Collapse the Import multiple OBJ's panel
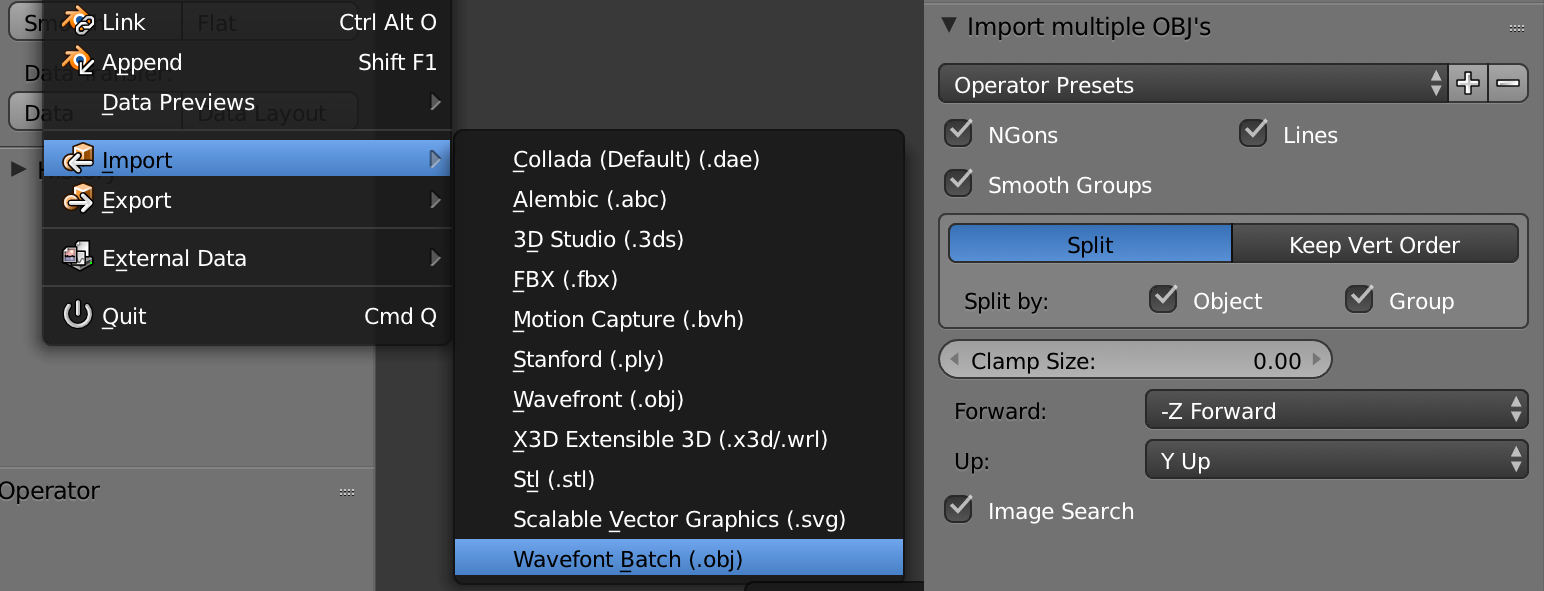 click(x=948, y=27)
